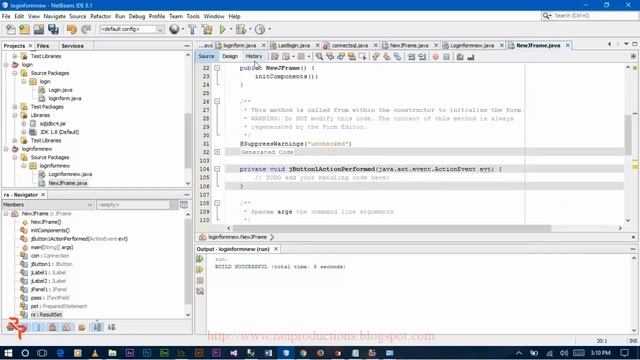Click the Build Project hammer icon
This screenshot has height=360, width=640.
[192, 29]
